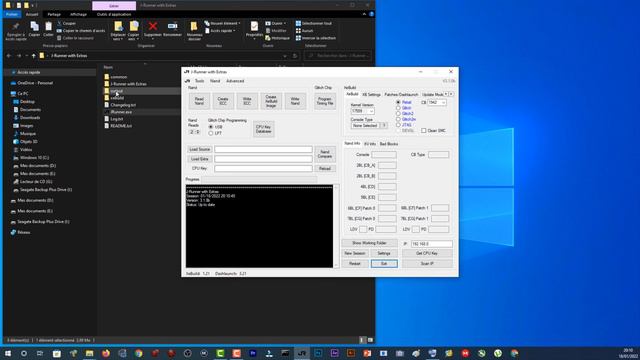Open the Accès rapide ribbon dropdown

click(x=220, y=31)
